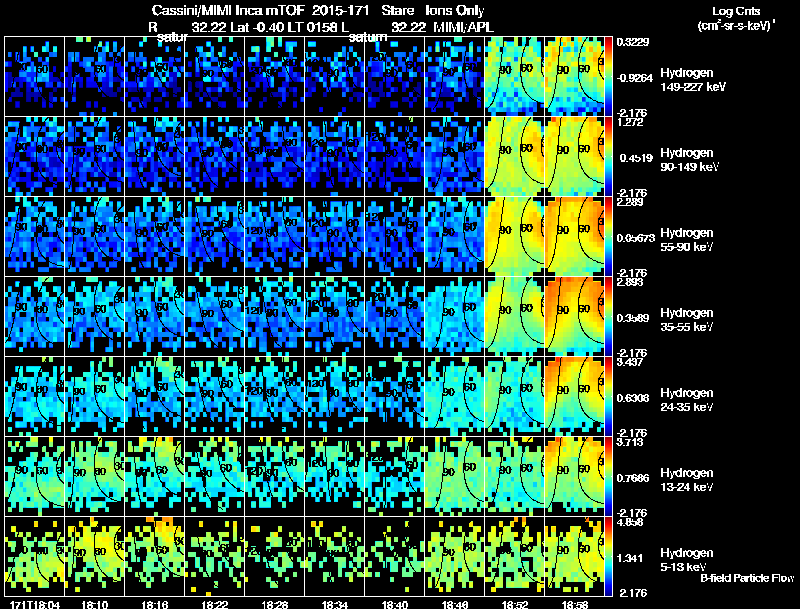The width and height of the screenshot is (800, 609).
Task: Click the '3.437' color scale value
Action: [631, 363]
